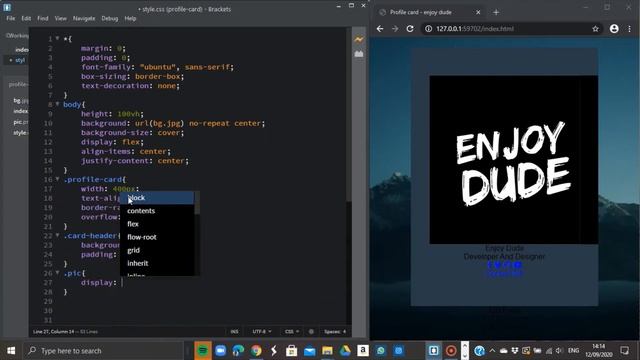Open the Find menu
Screen dimensions: 640x360
[x=42, y=18]
